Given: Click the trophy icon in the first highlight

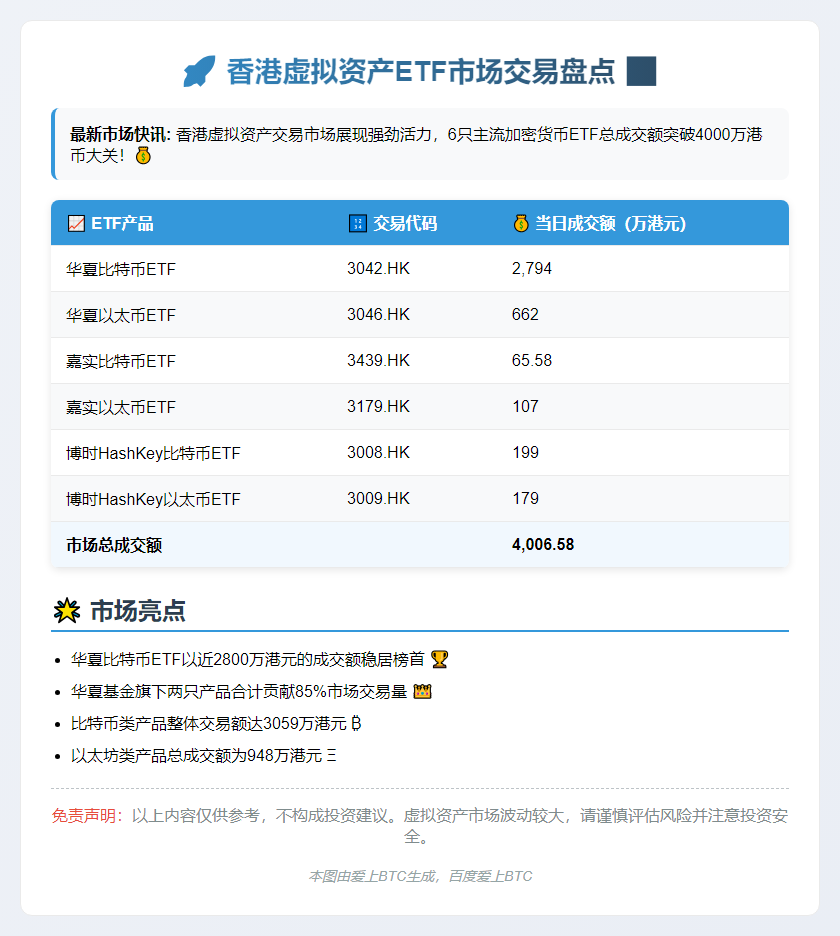Looking at the screenshot, I should point(439,660).
